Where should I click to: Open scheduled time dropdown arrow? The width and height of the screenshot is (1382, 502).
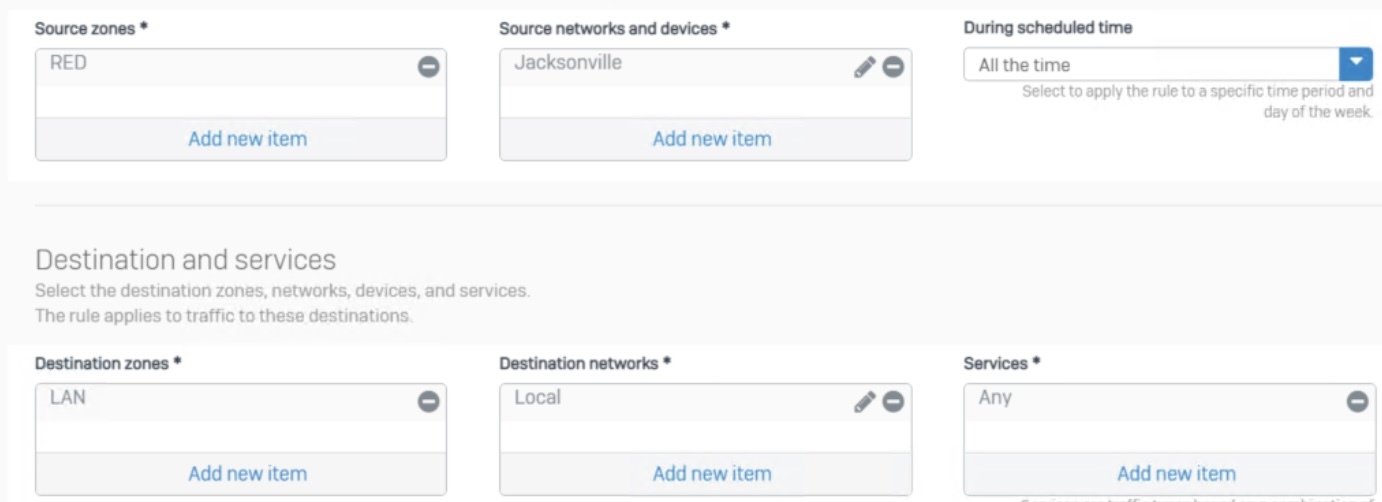pos(1355,64)
